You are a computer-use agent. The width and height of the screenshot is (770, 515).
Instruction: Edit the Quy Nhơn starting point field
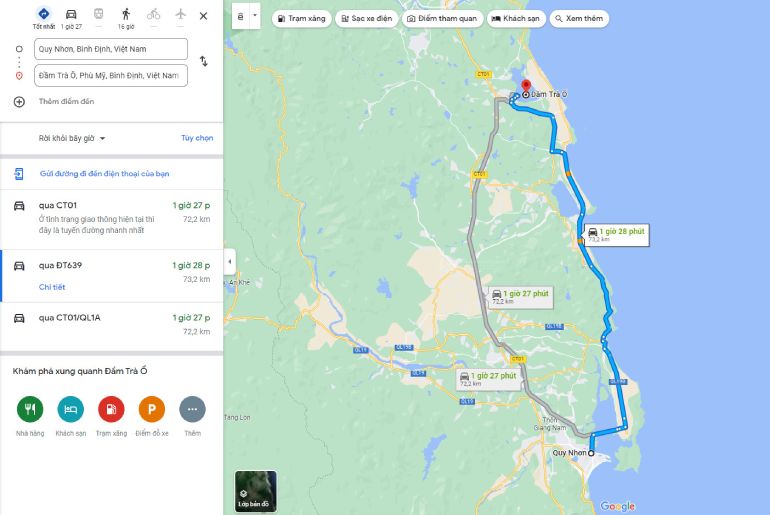111,49
